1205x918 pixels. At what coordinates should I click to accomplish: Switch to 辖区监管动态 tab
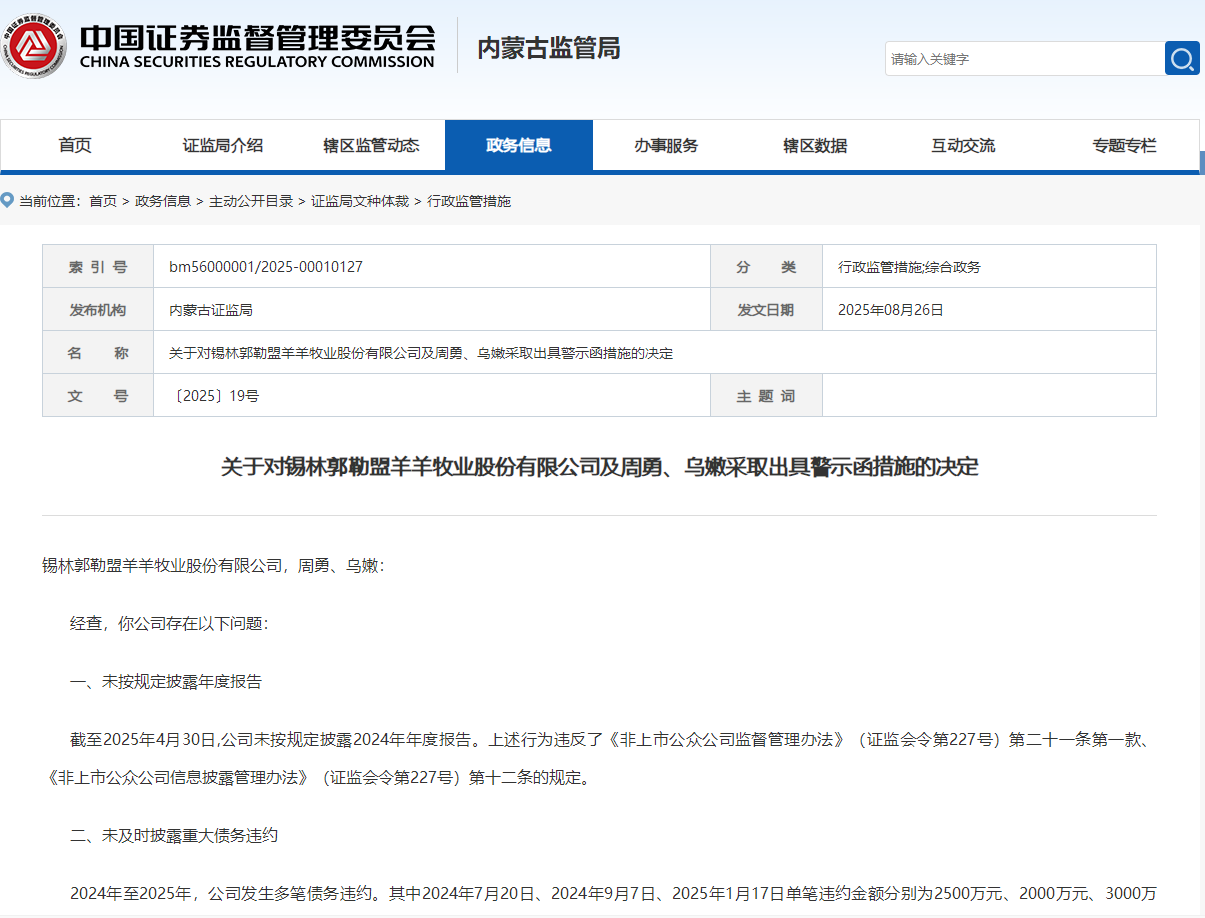(x=371, y=146)
